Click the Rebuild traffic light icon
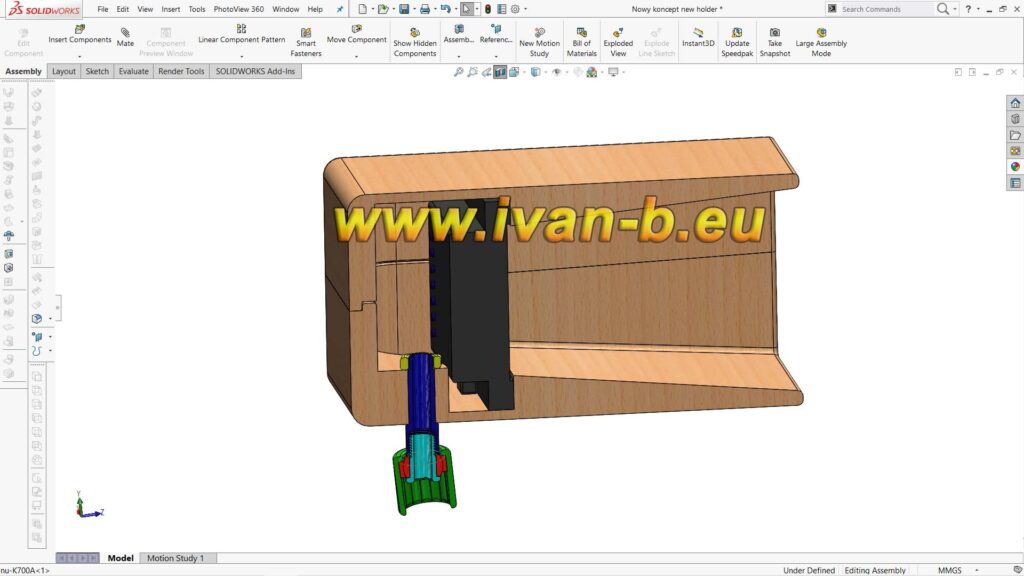This screenshot has height=576, width=1024. tap(487, 9)
